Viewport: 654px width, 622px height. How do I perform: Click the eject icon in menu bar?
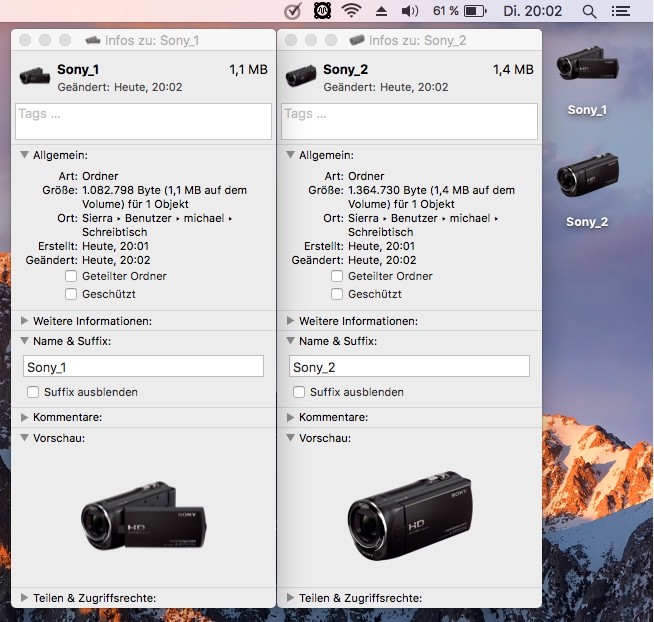point(381,11)
